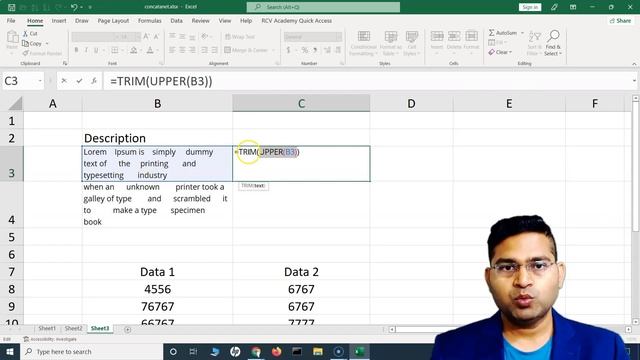Add a new sheet with plus icon

click(x=127, y=329)
